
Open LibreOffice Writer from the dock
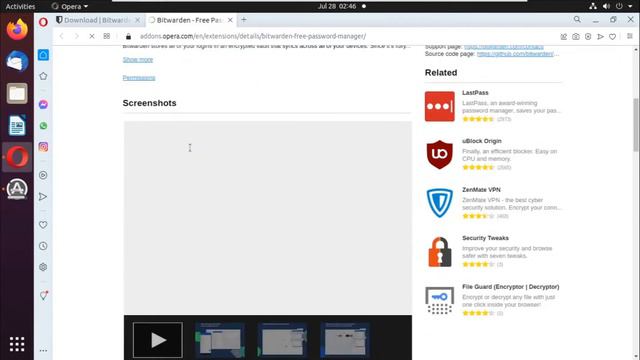pos(17,125)
